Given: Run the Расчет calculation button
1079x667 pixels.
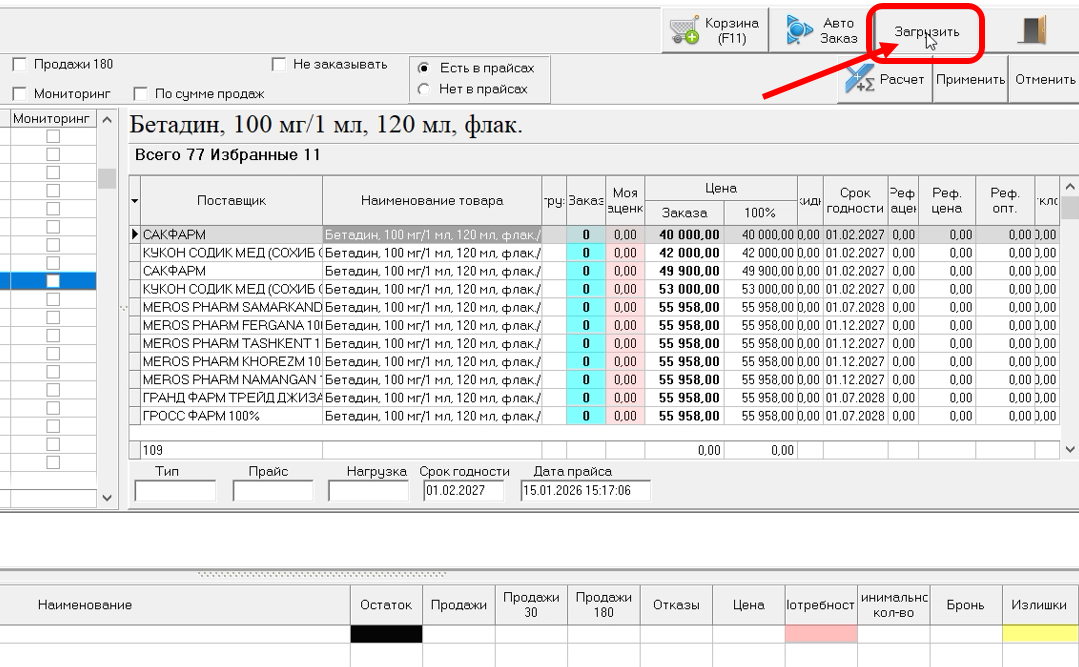Looking at the screenshot, I should [886, 80].
